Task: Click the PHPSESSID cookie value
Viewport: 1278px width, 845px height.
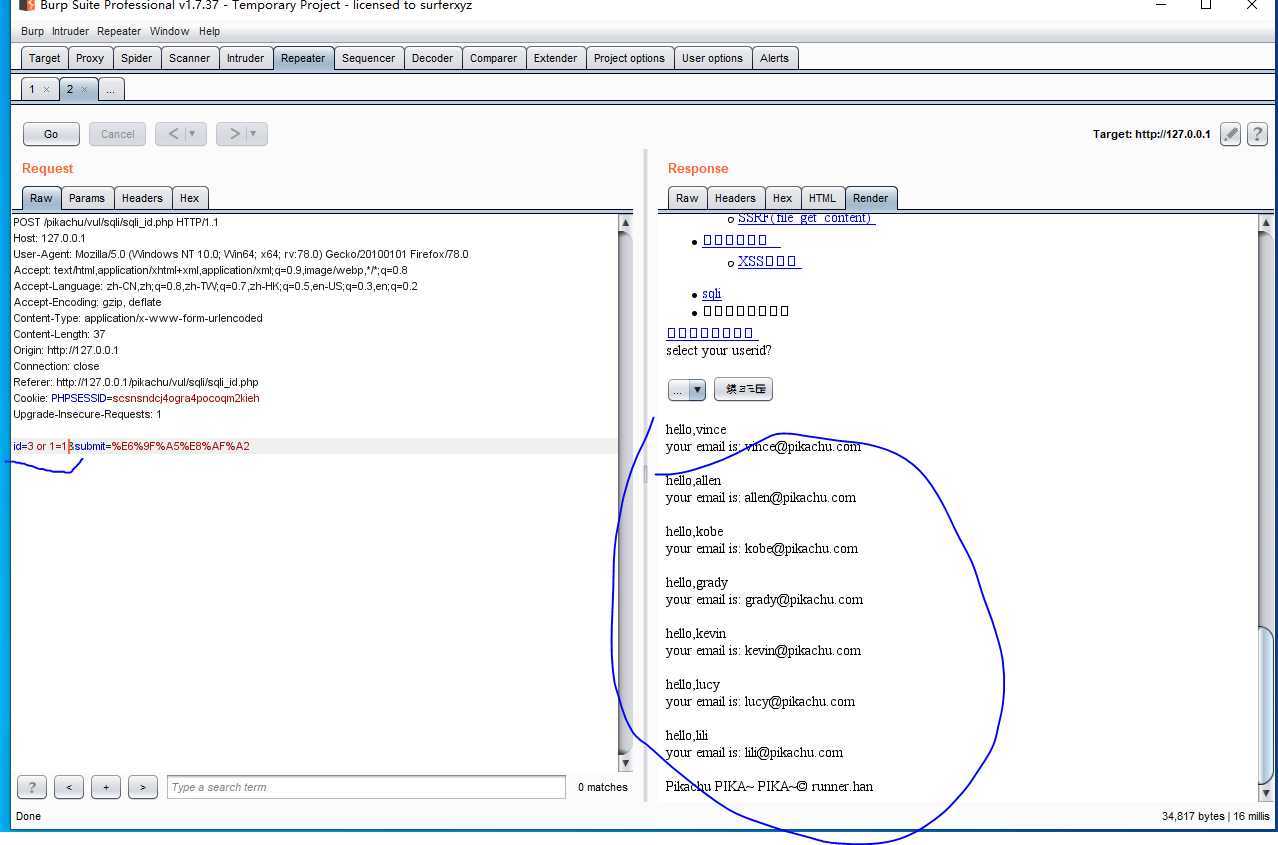Action: (x=186, y=398)
